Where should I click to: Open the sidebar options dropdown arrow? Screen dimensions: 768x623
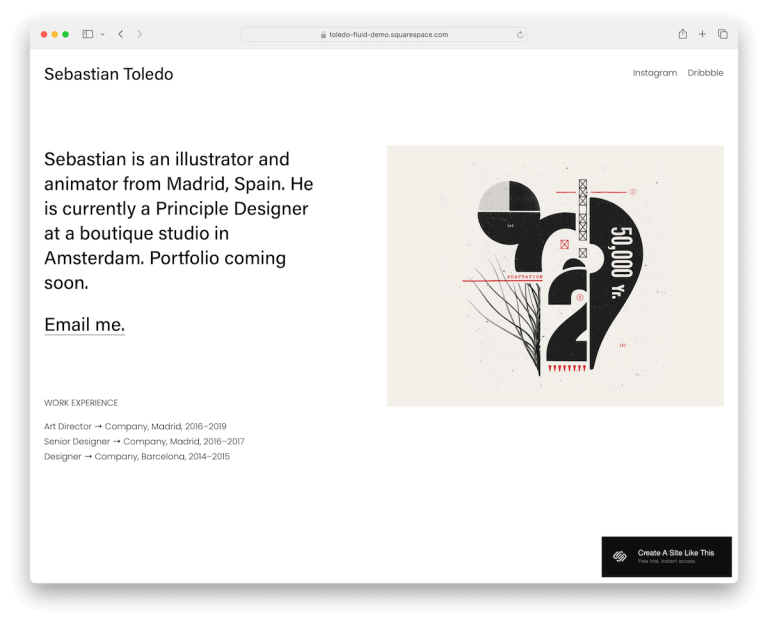point(102,34)
